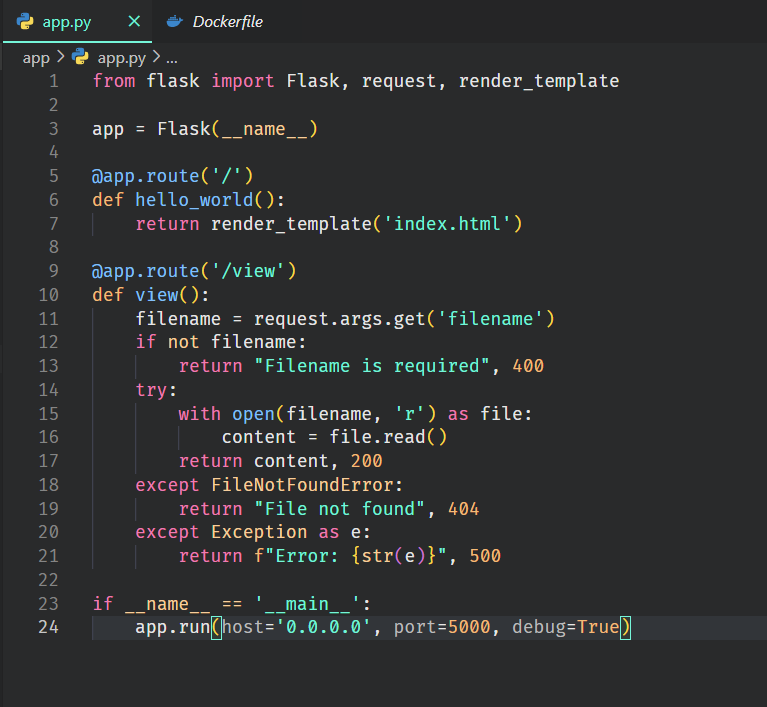Expand the breadcrumb ellipsis symbol list

pyautogui.click(x=171, y=58)
